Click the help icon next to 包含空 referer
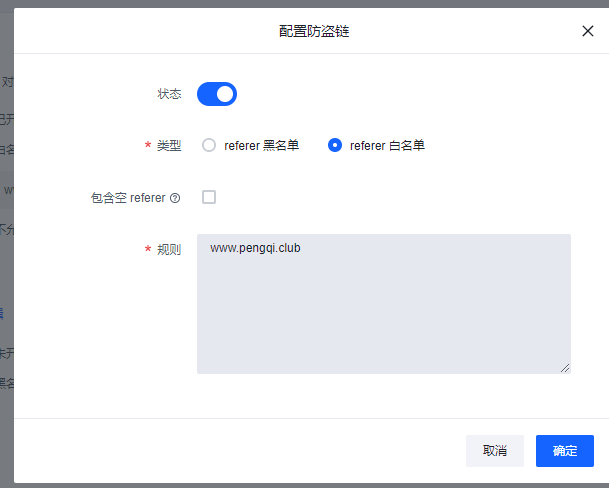The image size is (609, 488). click(x=175, y=198)
